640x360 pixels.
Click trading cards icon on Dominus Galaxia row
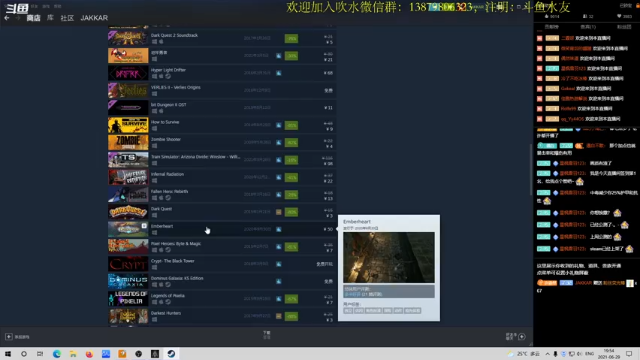[279, 282]
